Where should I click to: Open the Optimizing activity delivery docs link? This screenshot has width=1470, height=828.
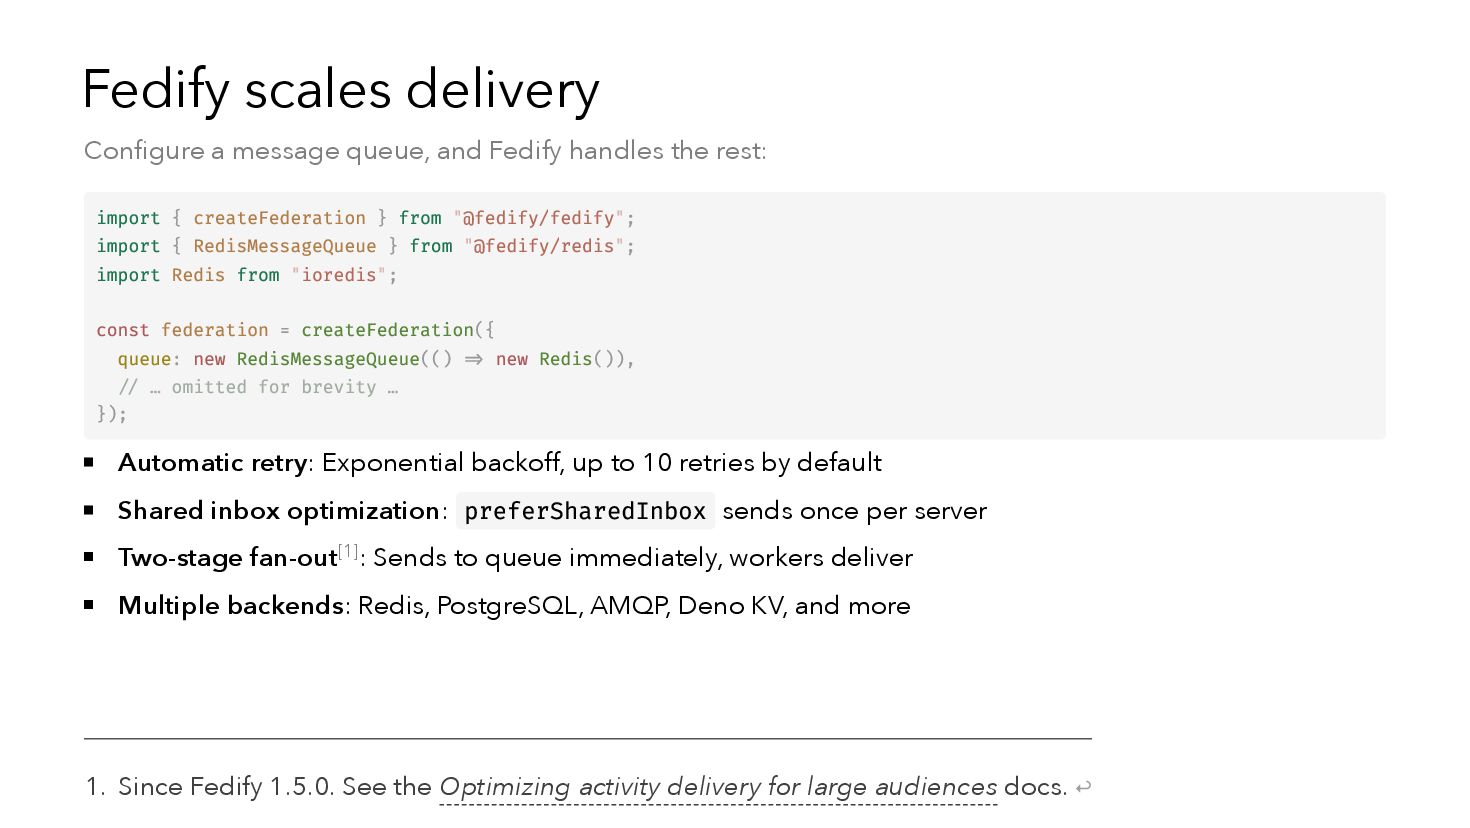[x=717, y=787]
